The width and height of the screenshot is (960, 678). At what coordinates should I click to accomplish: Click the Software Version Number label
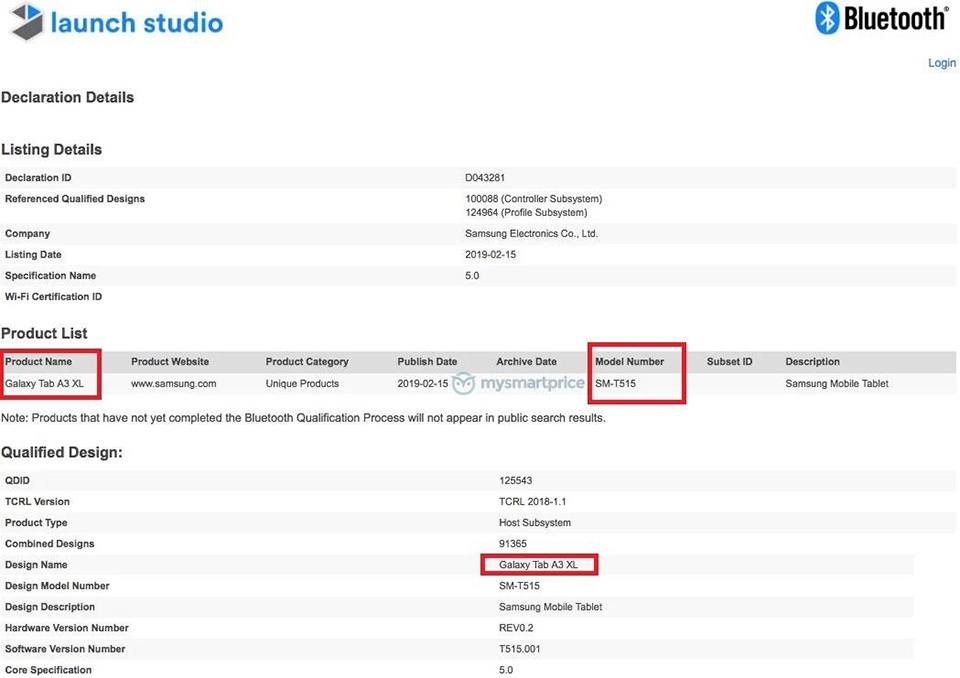(x=65, y=649)
